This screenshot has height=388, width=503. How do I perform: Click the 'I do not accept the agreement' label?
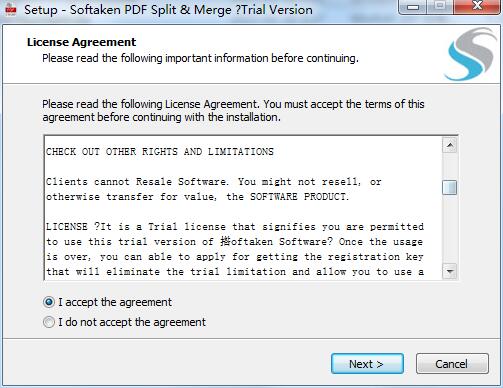tap(132, 322)
